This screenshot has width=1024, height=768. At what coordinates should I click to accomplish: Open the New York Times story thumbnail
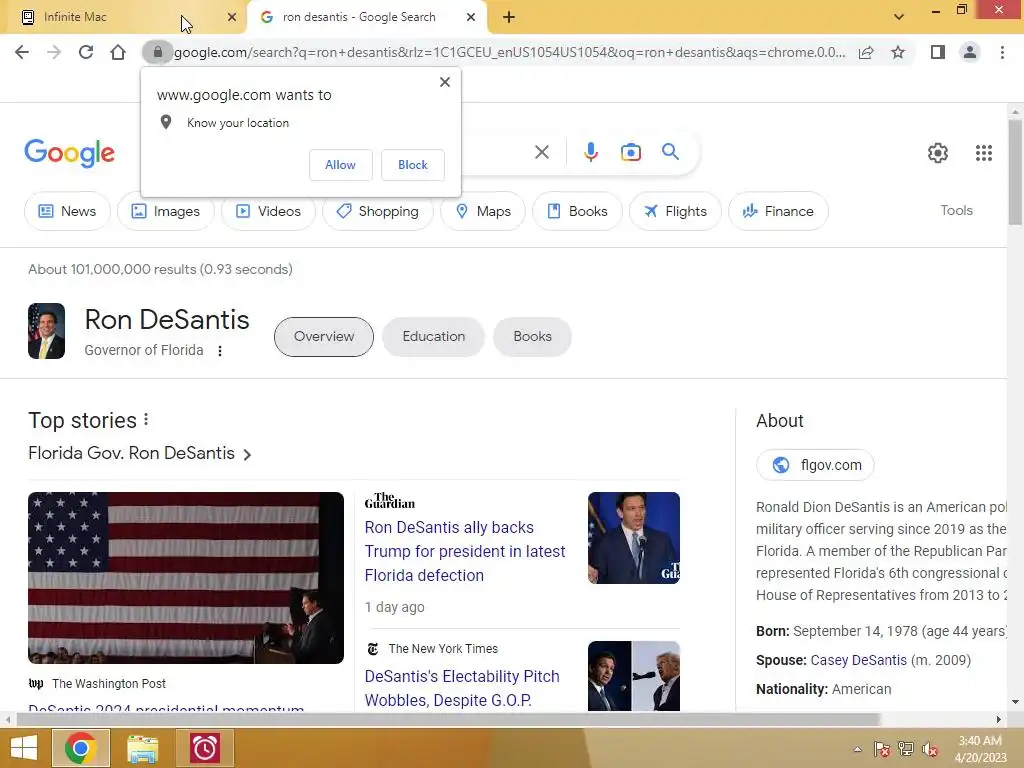click(633, 676)
